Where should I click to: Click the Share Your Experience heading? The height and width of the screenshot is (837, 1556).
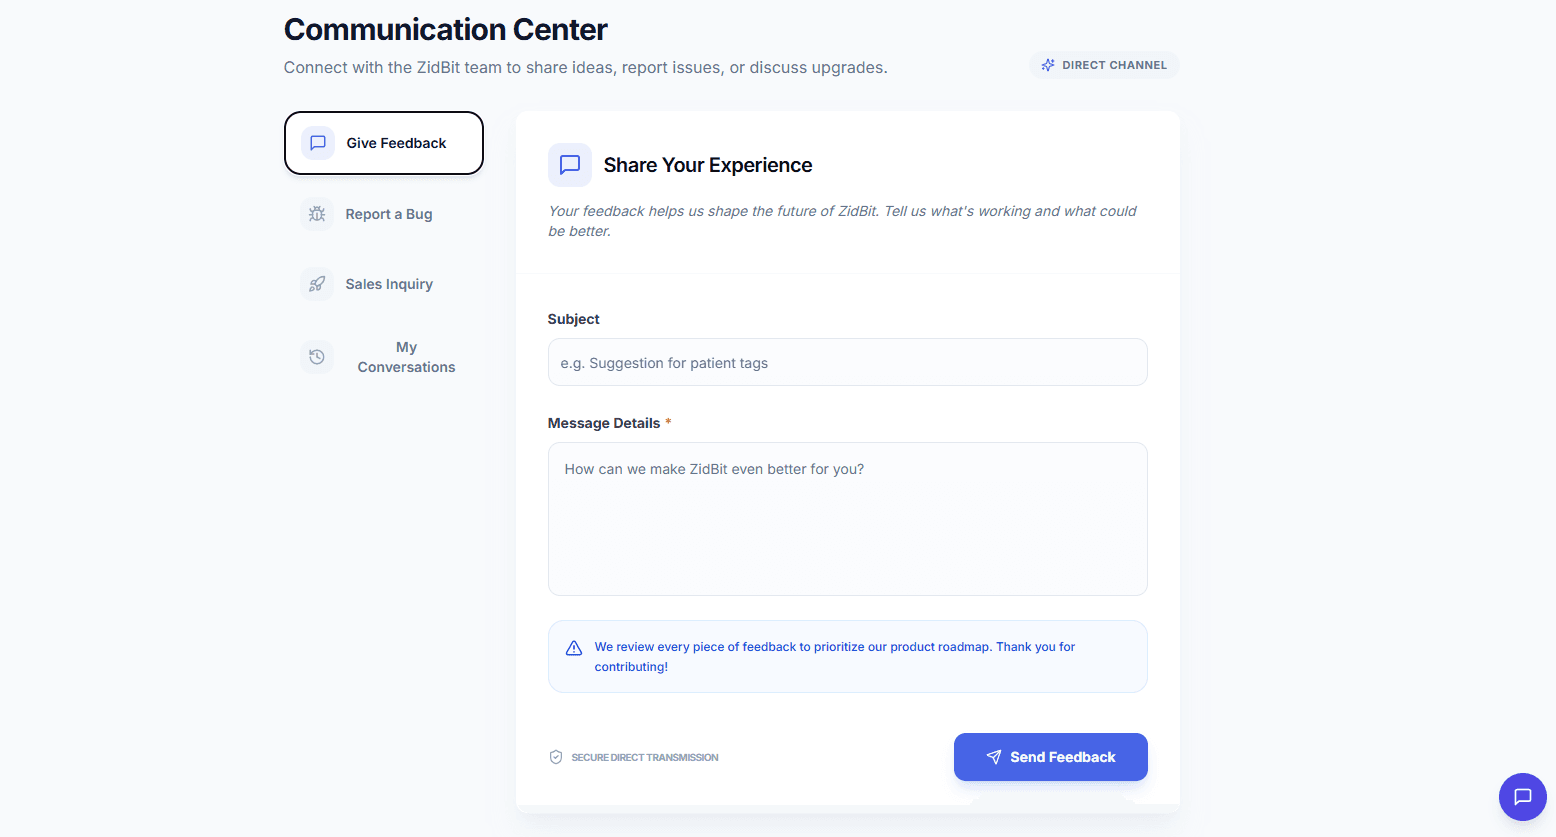click(x=708, y=165)
